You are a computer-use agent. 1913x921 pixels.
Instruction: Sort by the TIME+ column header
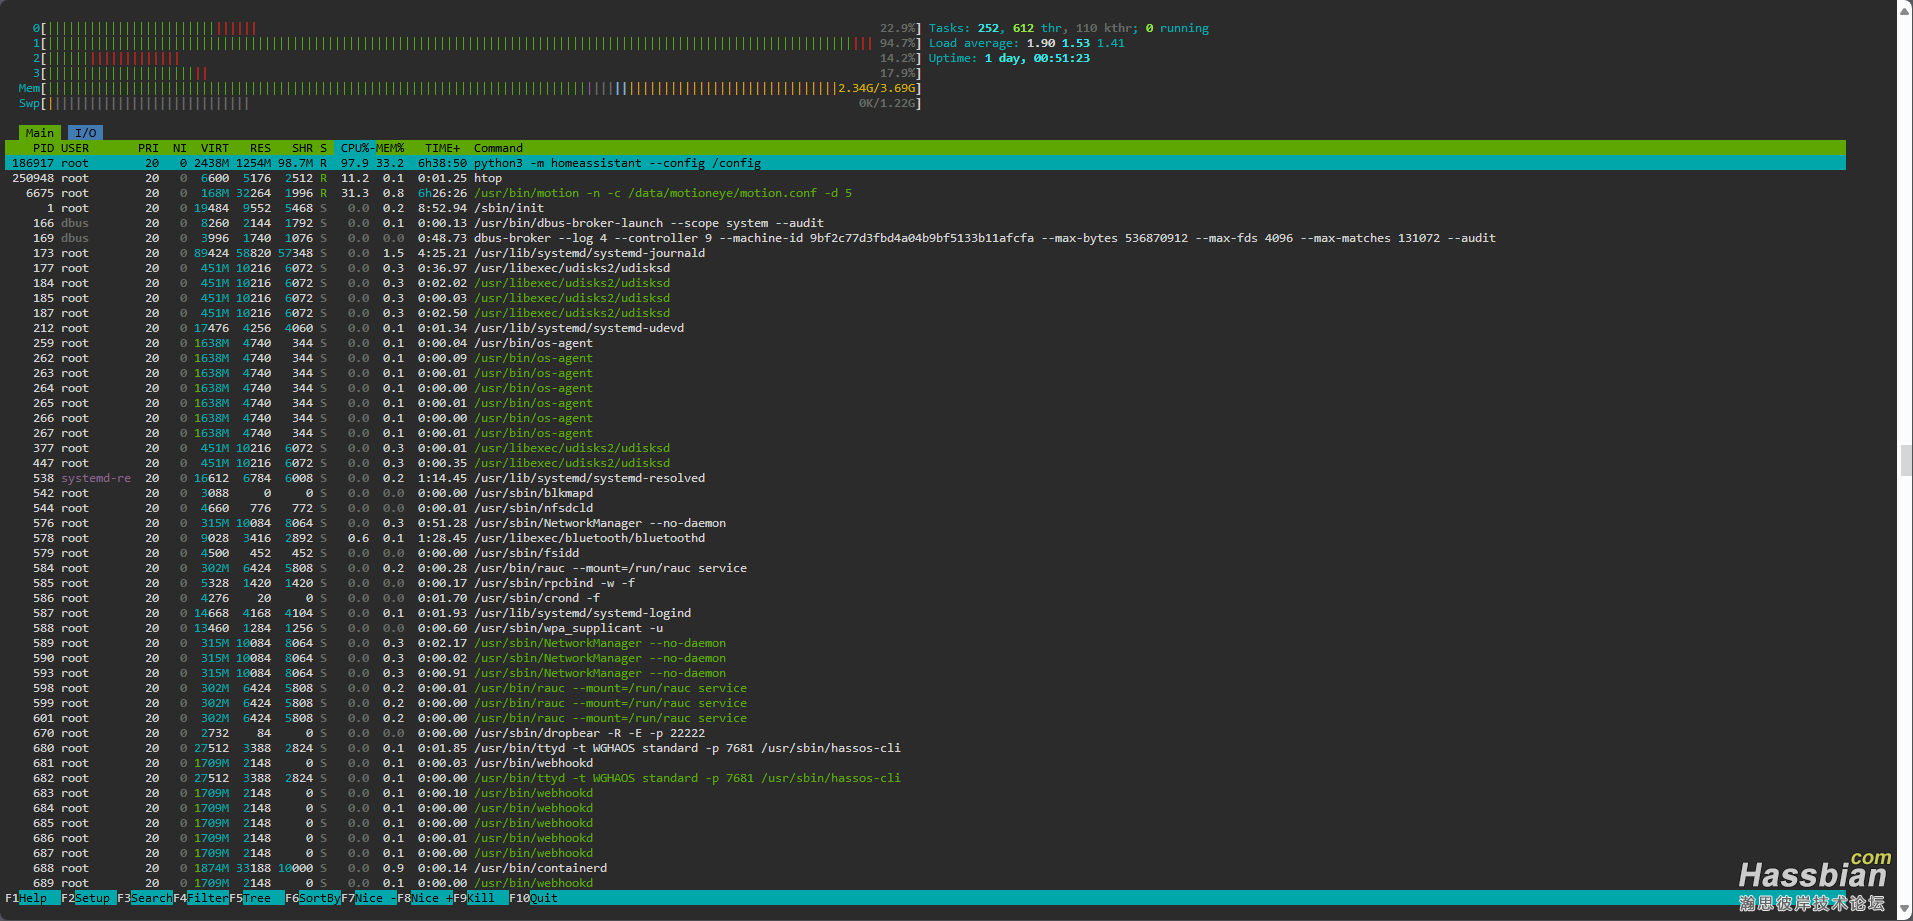click(442, 148)
